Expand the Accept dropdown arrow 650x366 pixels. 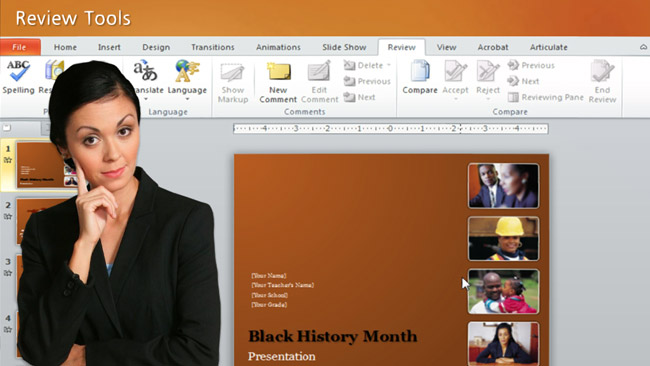[455, 99]
